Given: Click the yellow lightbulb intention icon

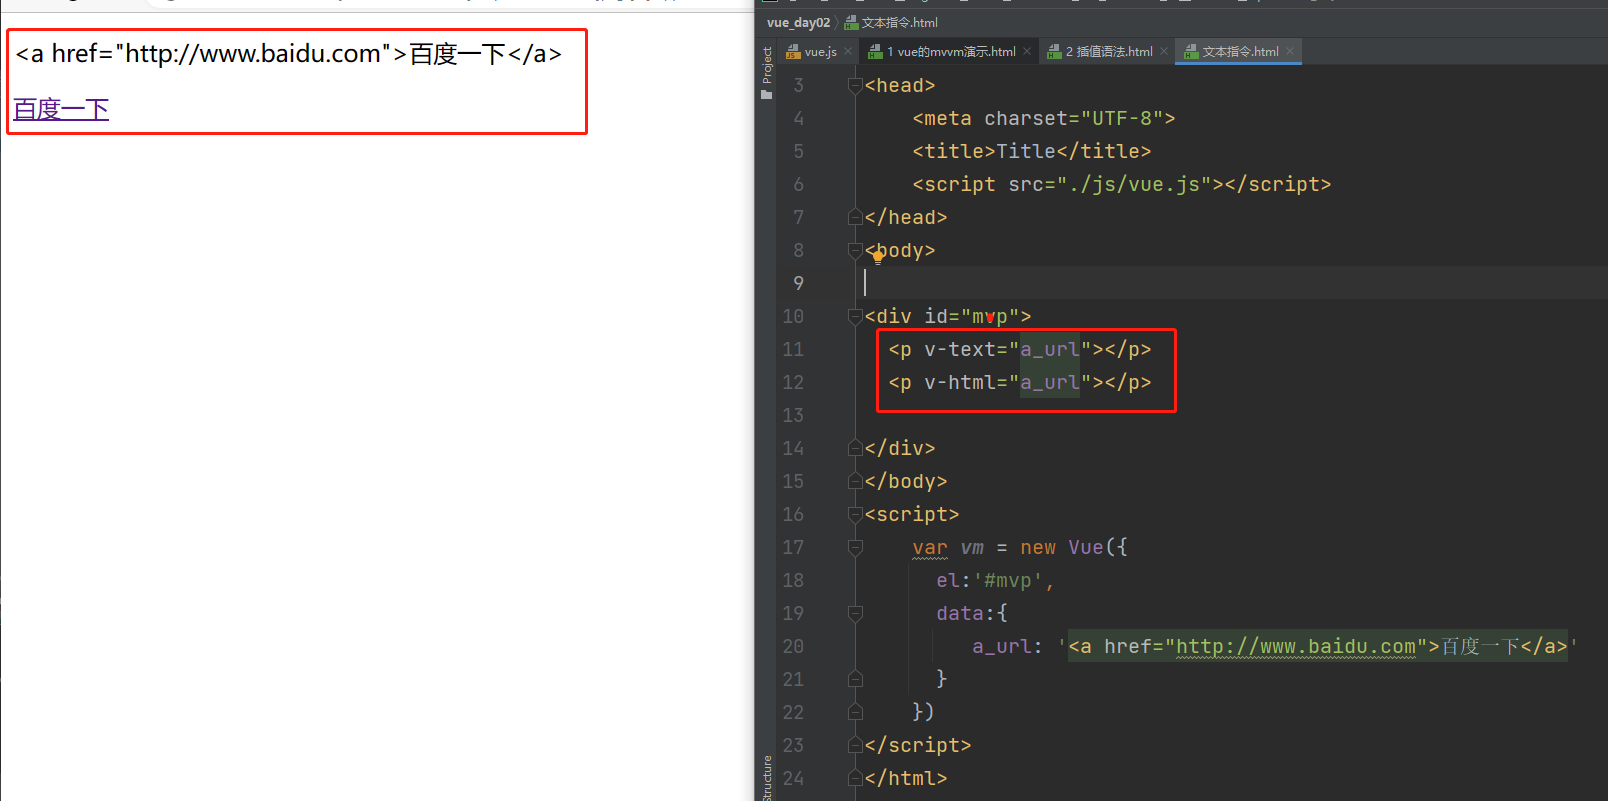Looking at the screenshot, I should pos(878,256).
